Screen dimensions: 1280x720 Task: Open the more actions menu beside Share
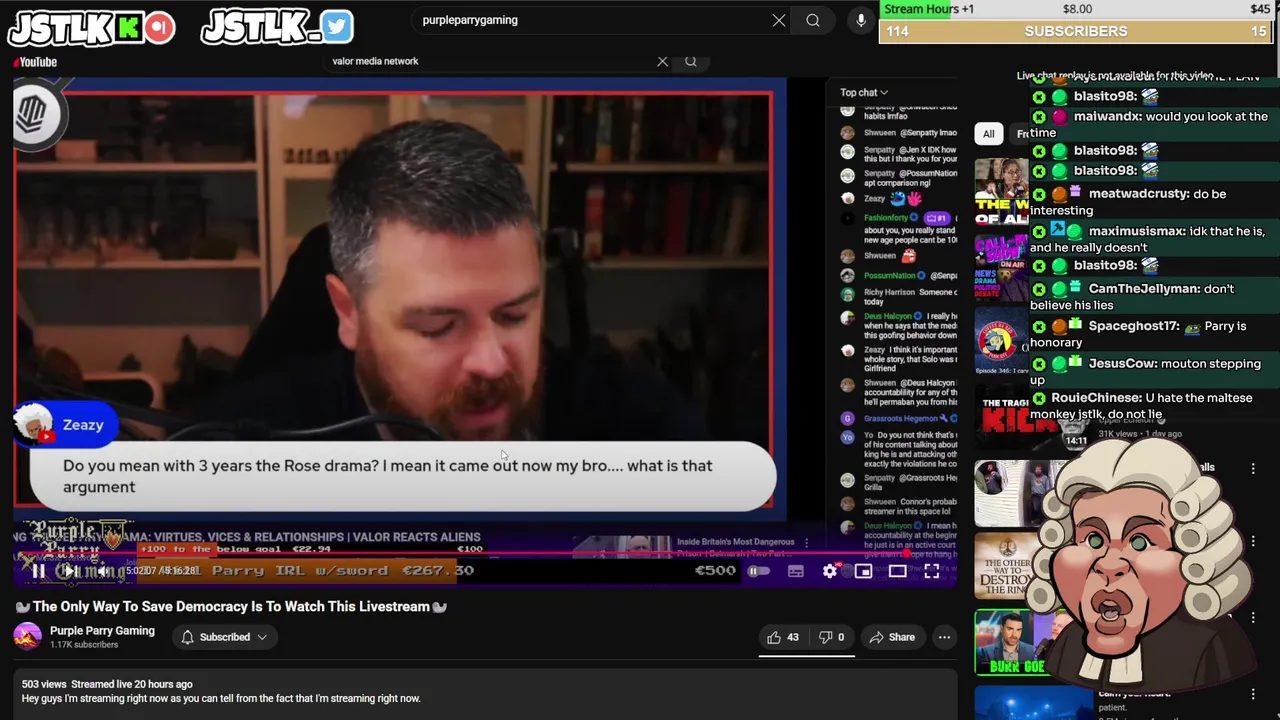point(944,637)
